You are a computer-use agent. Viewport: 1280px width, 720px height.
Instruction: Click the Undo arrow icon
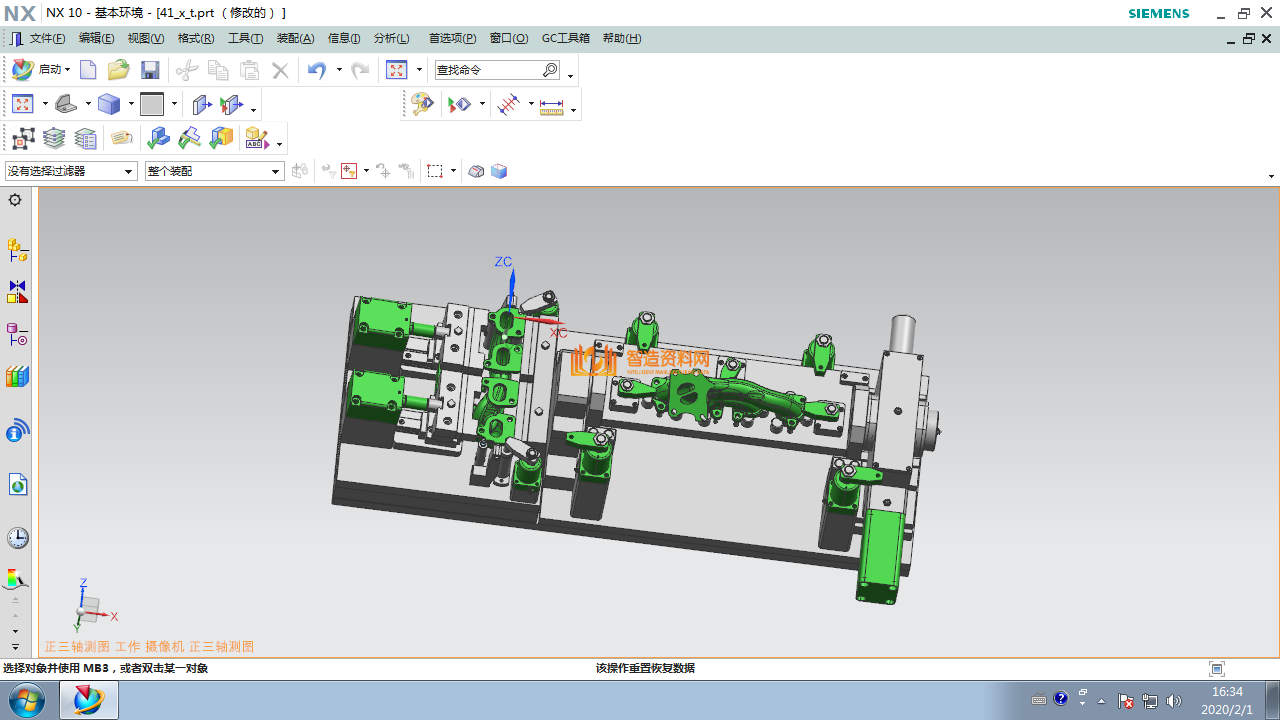click(317, 70)
